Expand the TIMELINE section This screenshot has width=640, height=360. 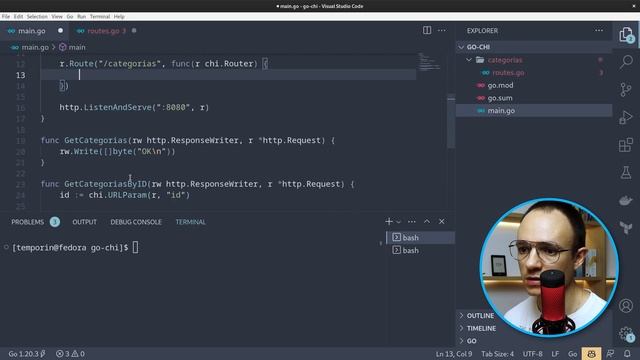pos(478,328)
